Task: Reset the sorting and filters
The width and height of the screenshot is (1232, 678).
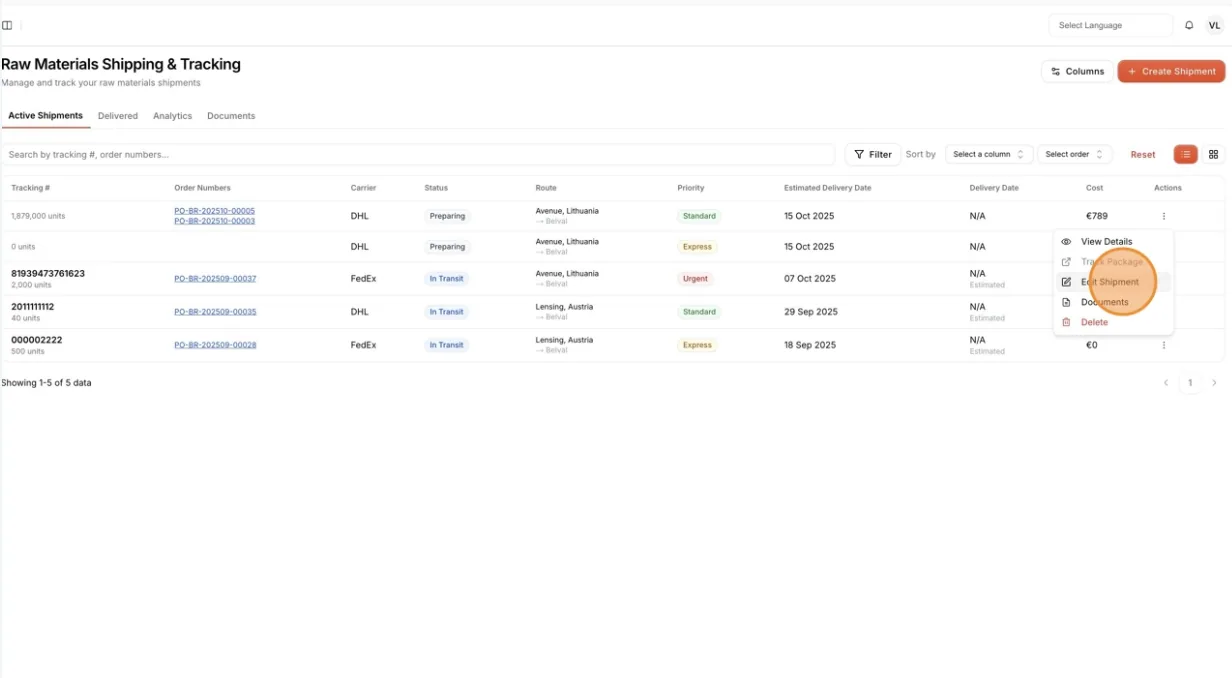Action: click(1143, 154)
